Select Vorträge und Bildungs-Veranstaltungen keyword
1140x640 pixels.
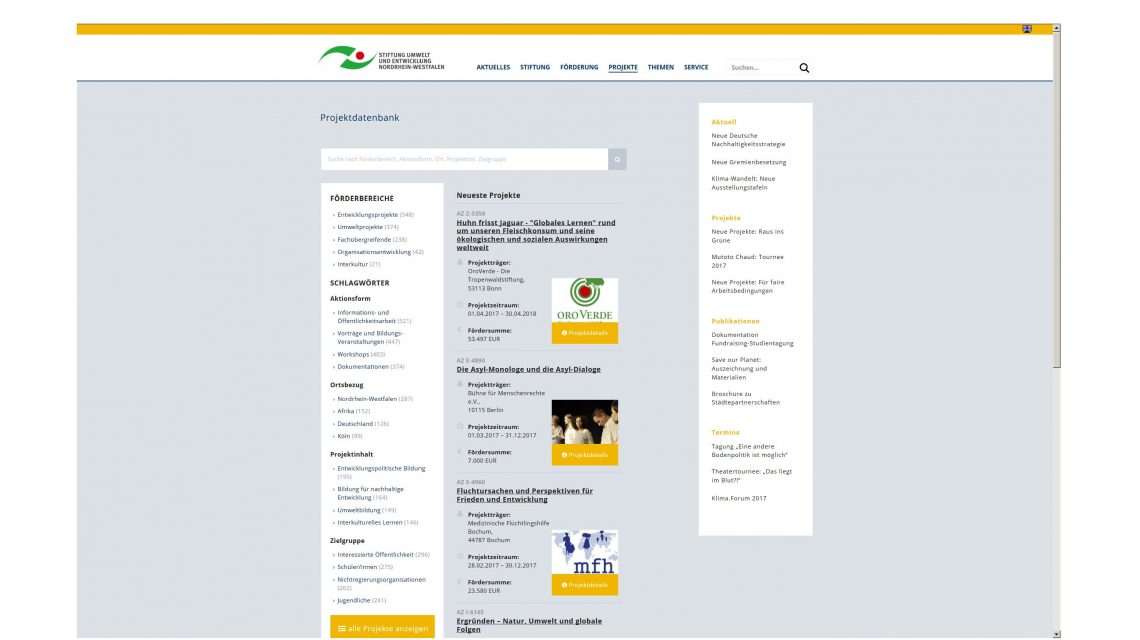point(369,337)
